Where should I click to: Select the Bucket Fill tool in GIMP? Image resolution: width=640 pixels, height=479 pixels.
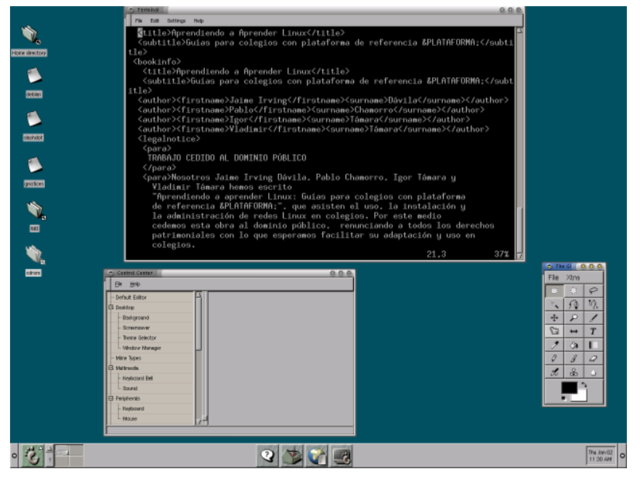click(x=573, y=345)
